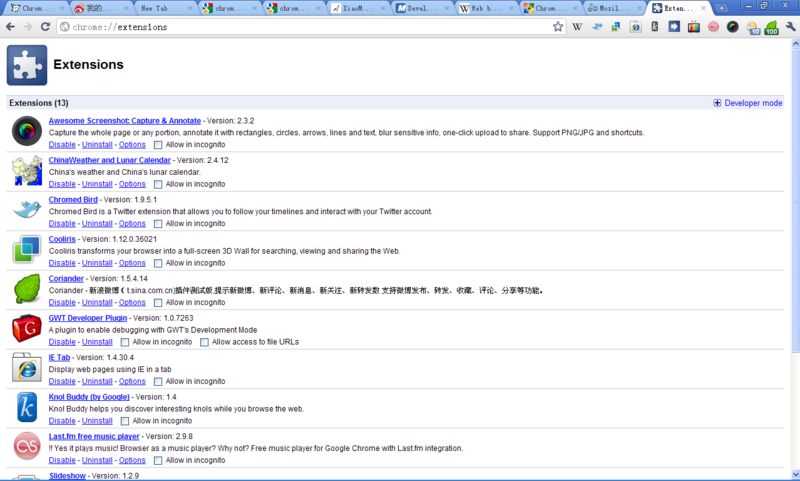The height and width of the screenshot is (481, 800).
Task: Open Cooliris Options
Action: (132, 263)
